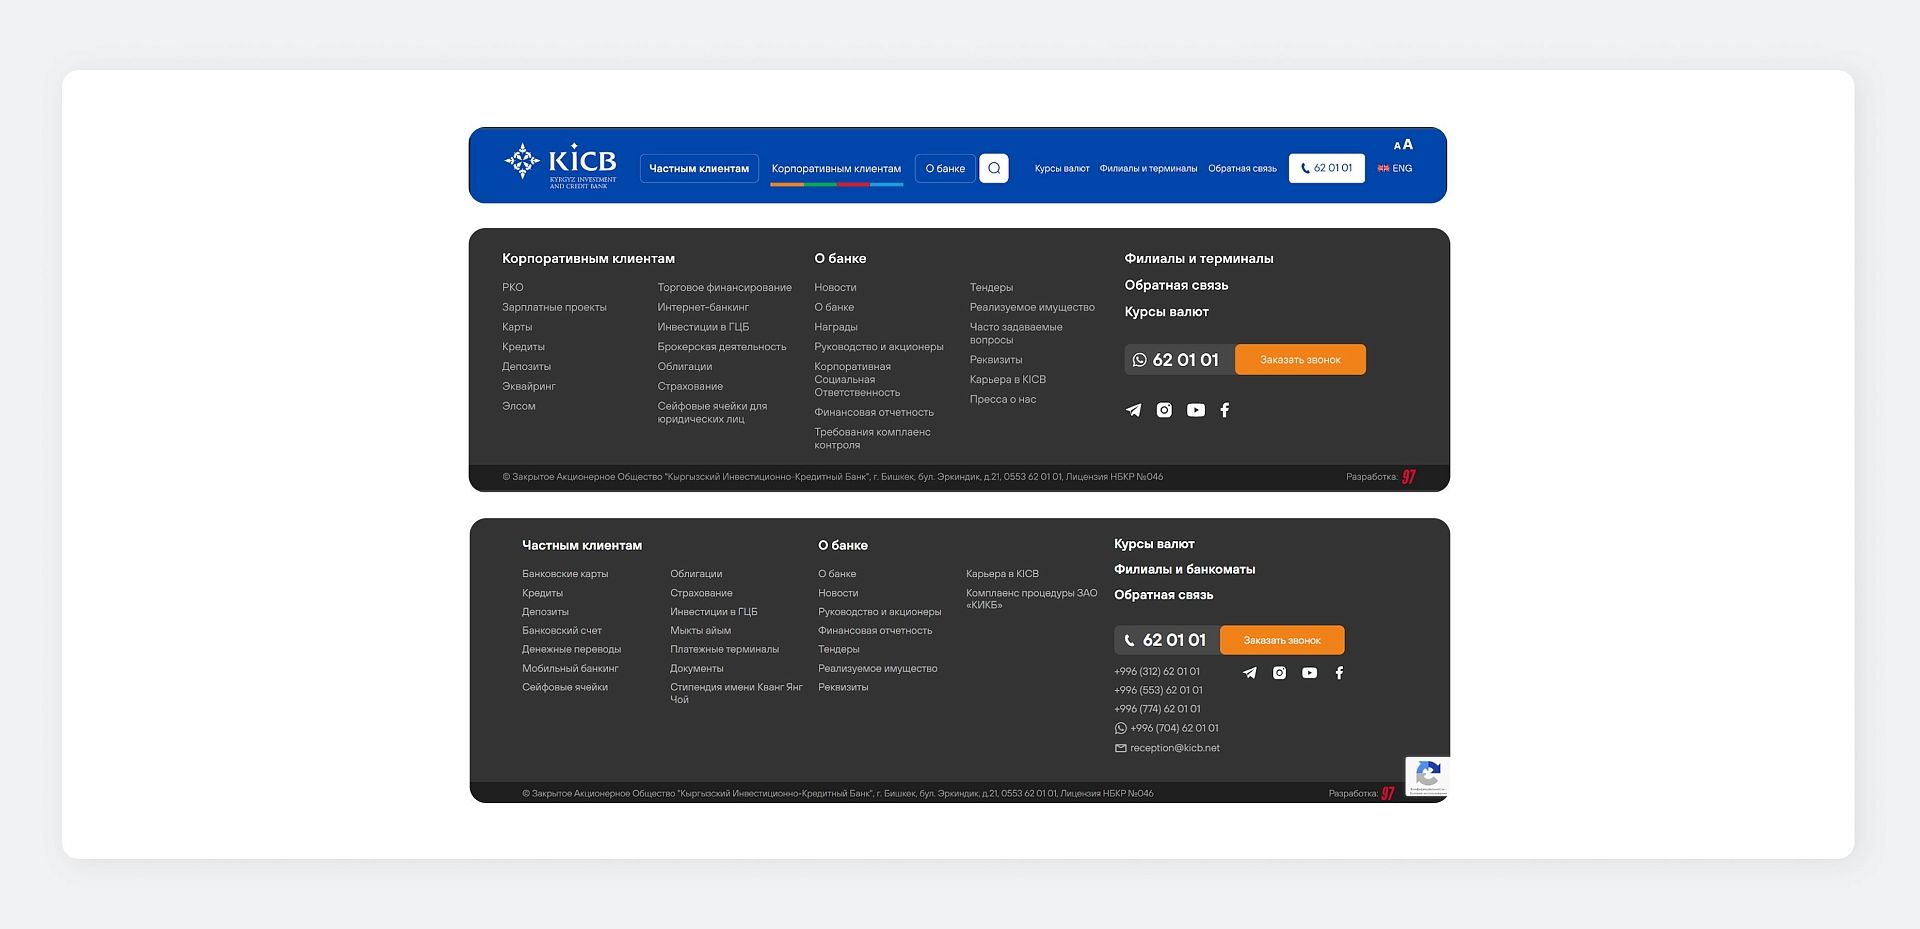Open Интернет-банкинг link in the footer
The height and width of the screenshot is (929, 1920).
(x=703, y=307)
